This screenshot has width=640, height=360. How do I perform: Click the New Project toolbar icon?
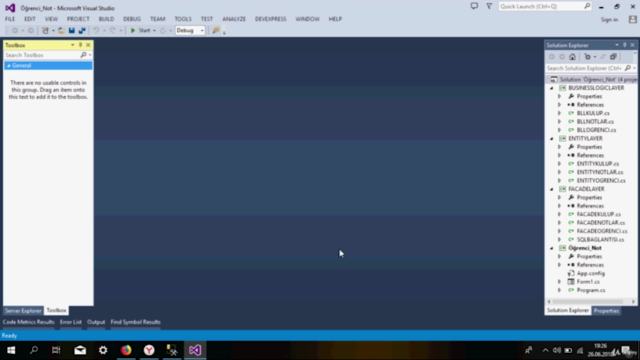click(x=45, y=31)
